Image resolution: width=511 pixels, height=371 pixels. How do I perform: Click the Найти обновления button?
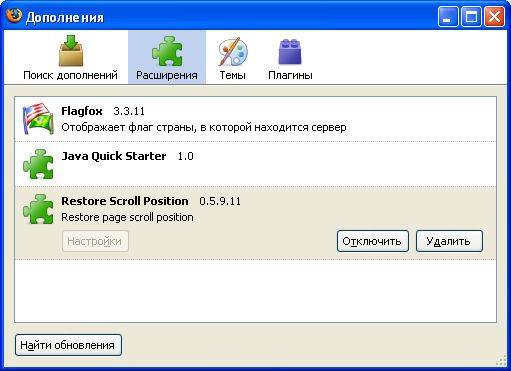[68, 345]
